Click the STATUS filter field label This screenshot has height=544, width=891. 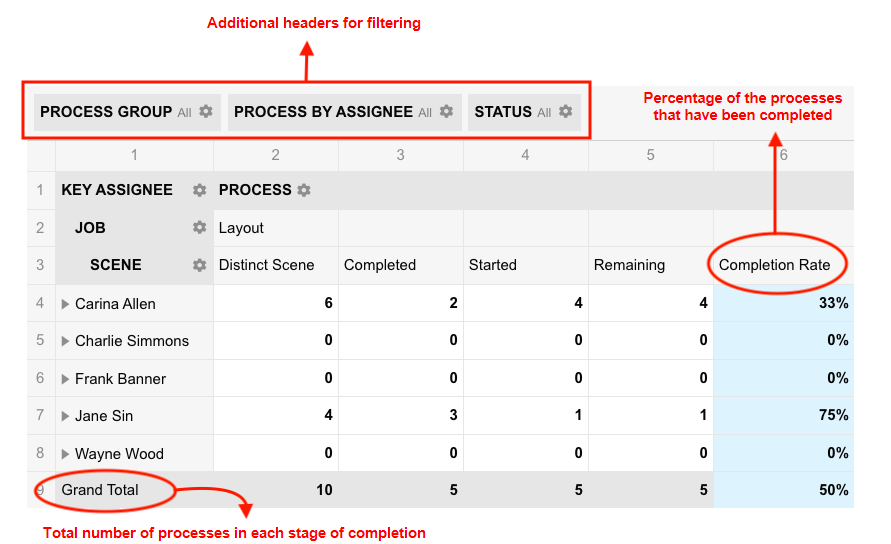coord(503,112)
